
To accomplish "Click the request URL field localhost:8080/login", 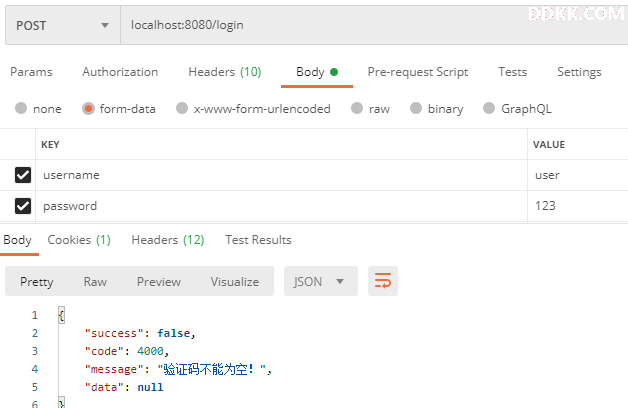I will pyautogui.click(x=374, y=25).
